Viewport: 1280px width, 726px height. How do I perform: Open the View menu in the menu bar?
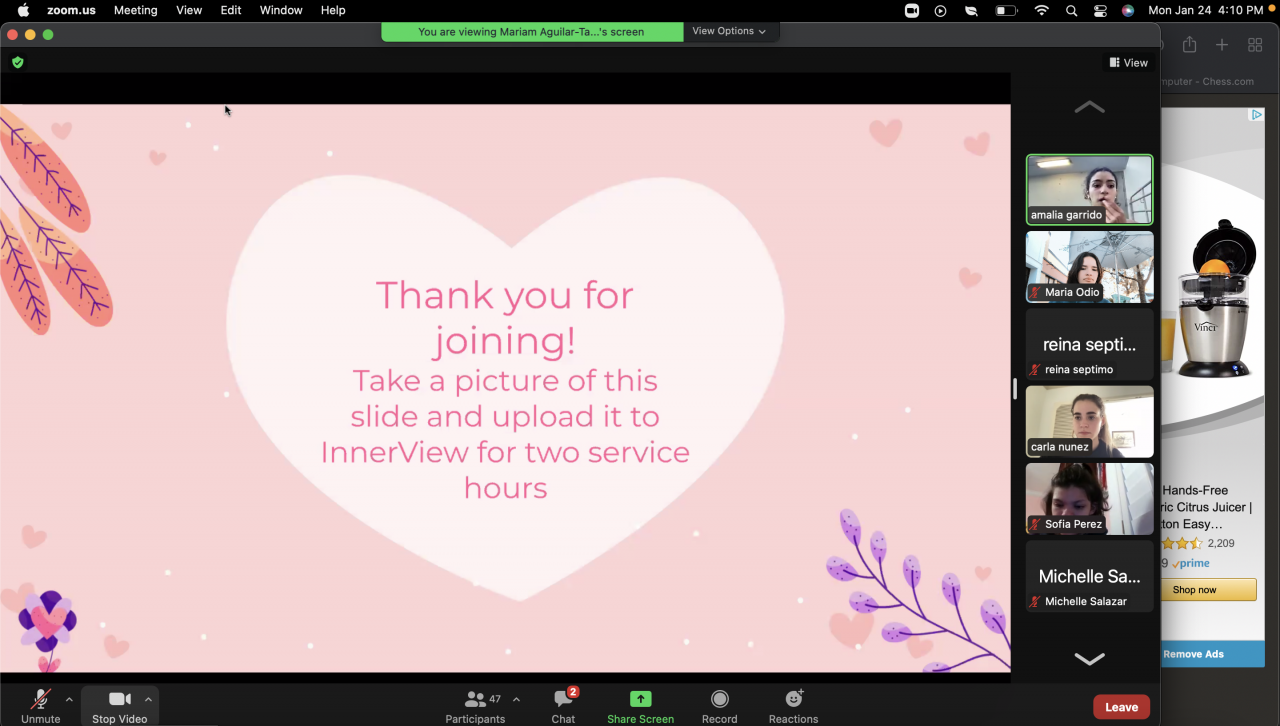click(189, 10)
